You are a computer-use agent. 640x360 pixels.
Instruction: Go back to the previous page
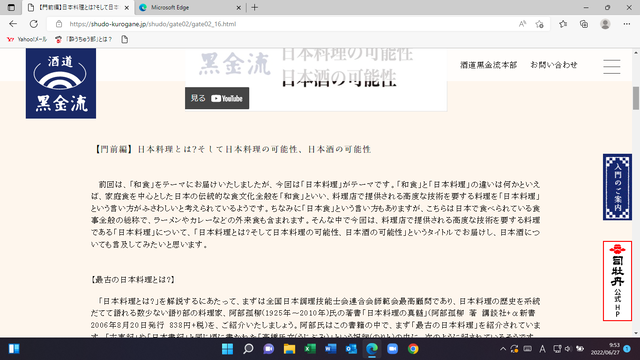tap(13, 24)
